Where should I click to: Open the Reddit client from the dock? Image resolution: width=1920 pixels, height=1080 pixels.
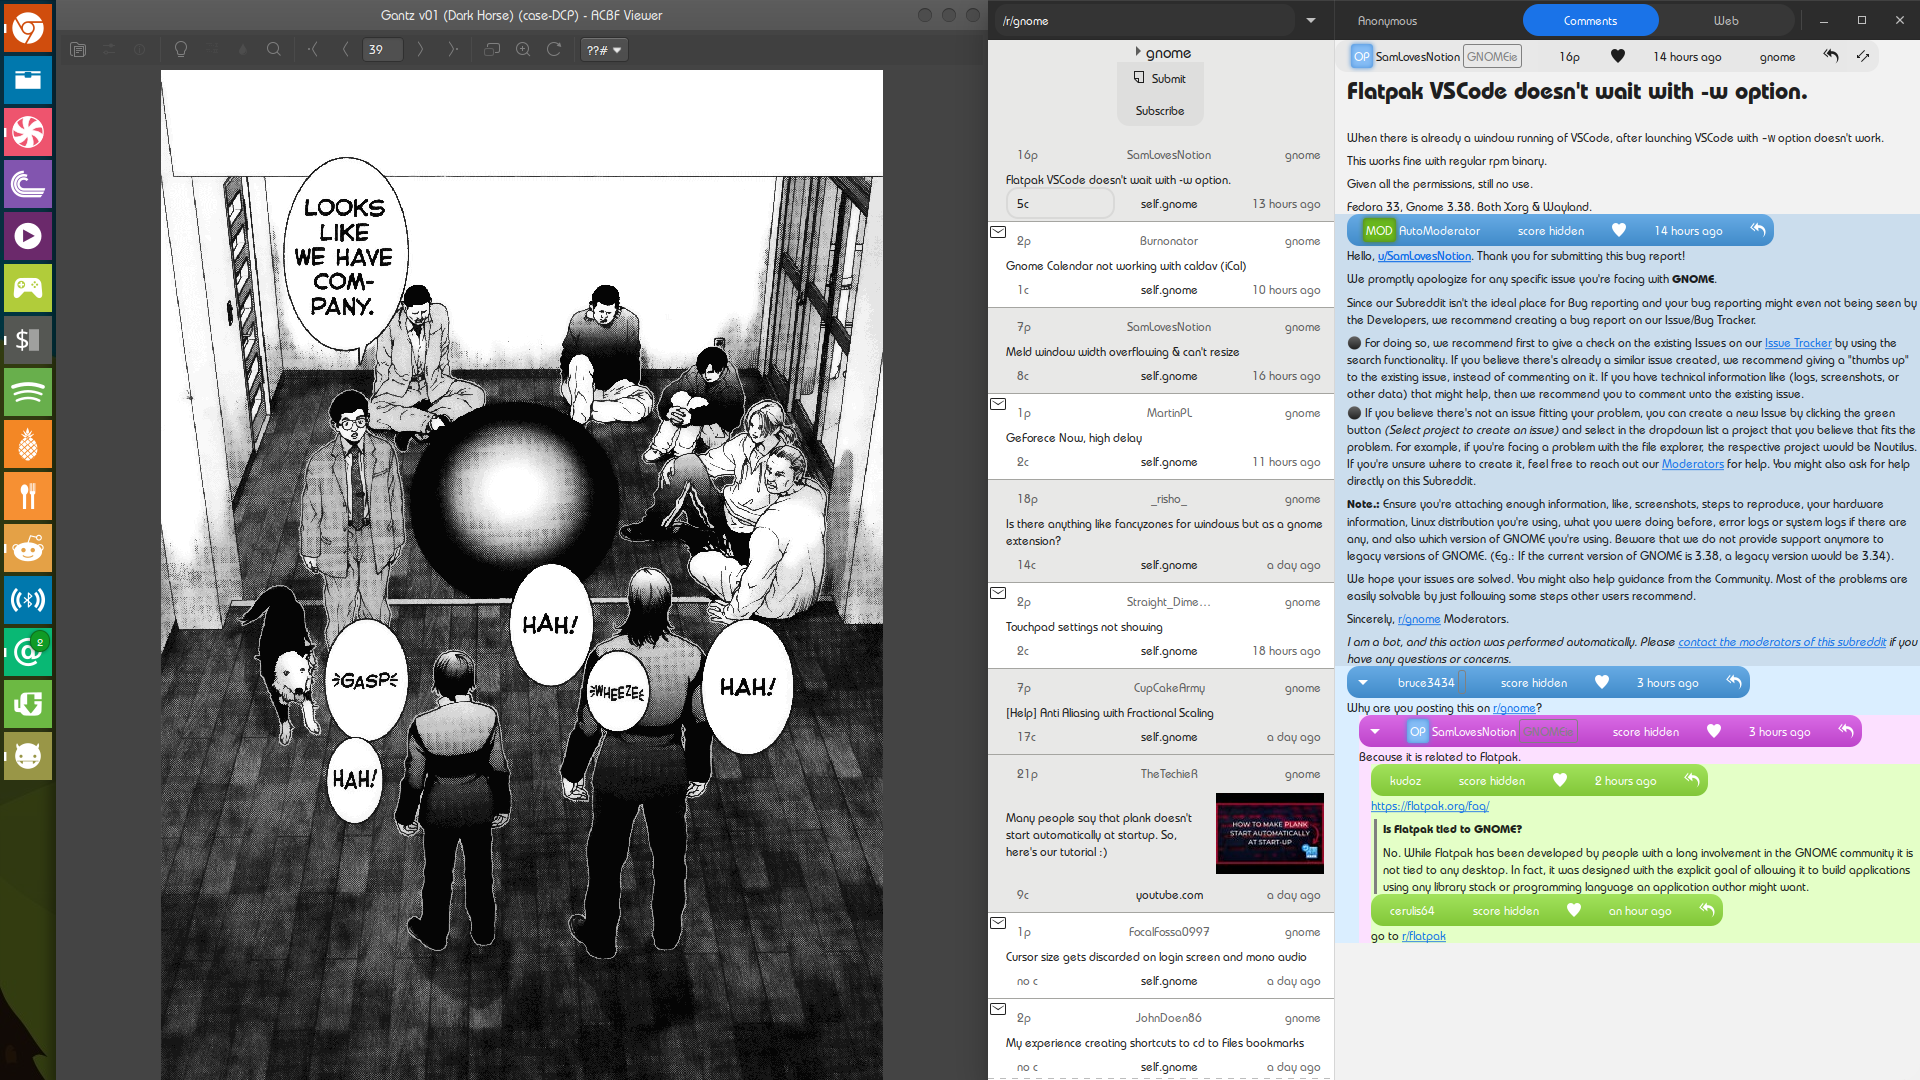click(x=28, y=548)
